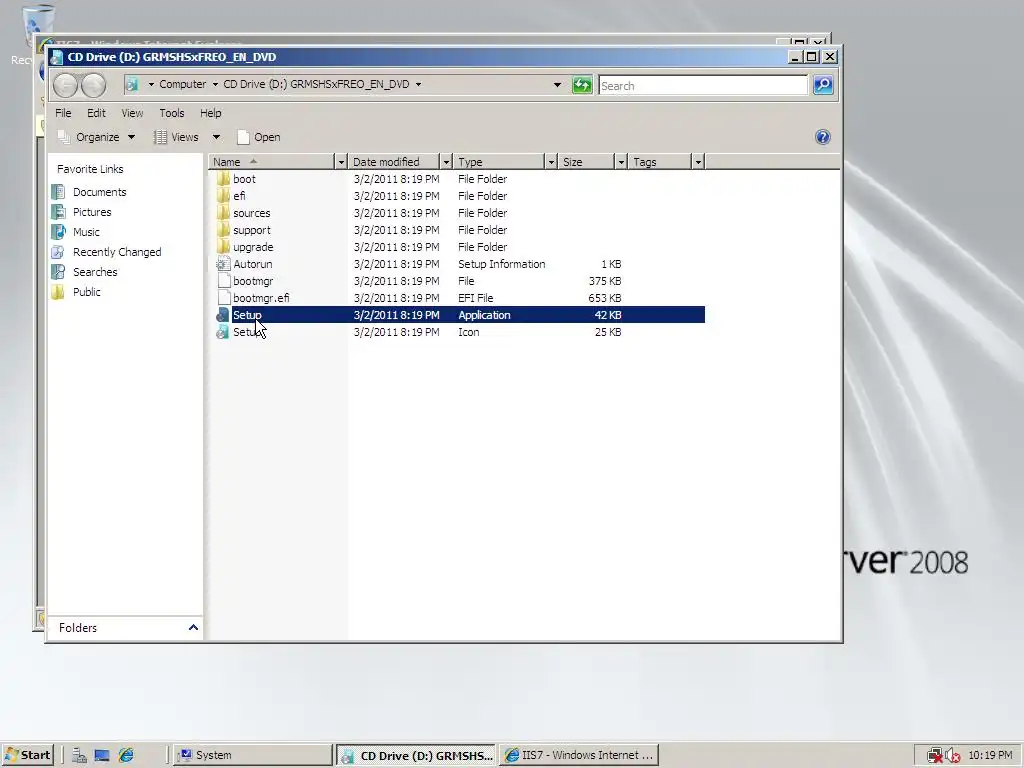Open the File menu
The width and height of the screenshot is (1024, 768).
pyautogui.click(x=63, y=113)
